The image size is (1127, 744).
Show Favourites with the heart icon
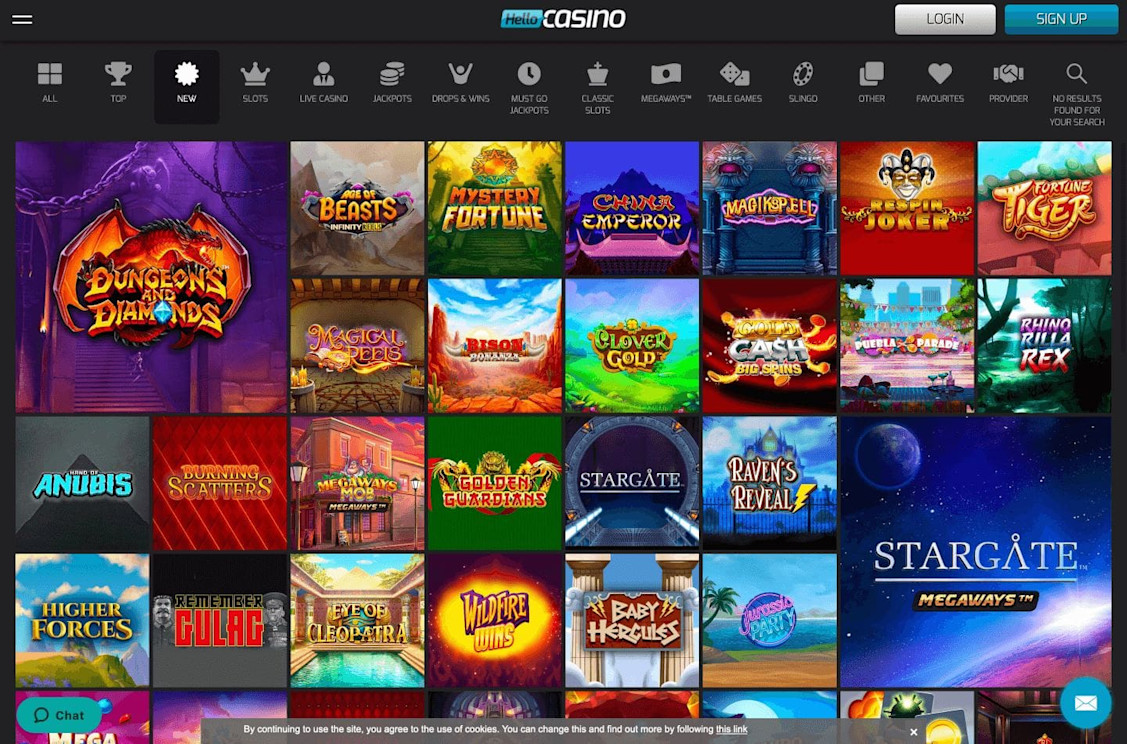(939, 73)
